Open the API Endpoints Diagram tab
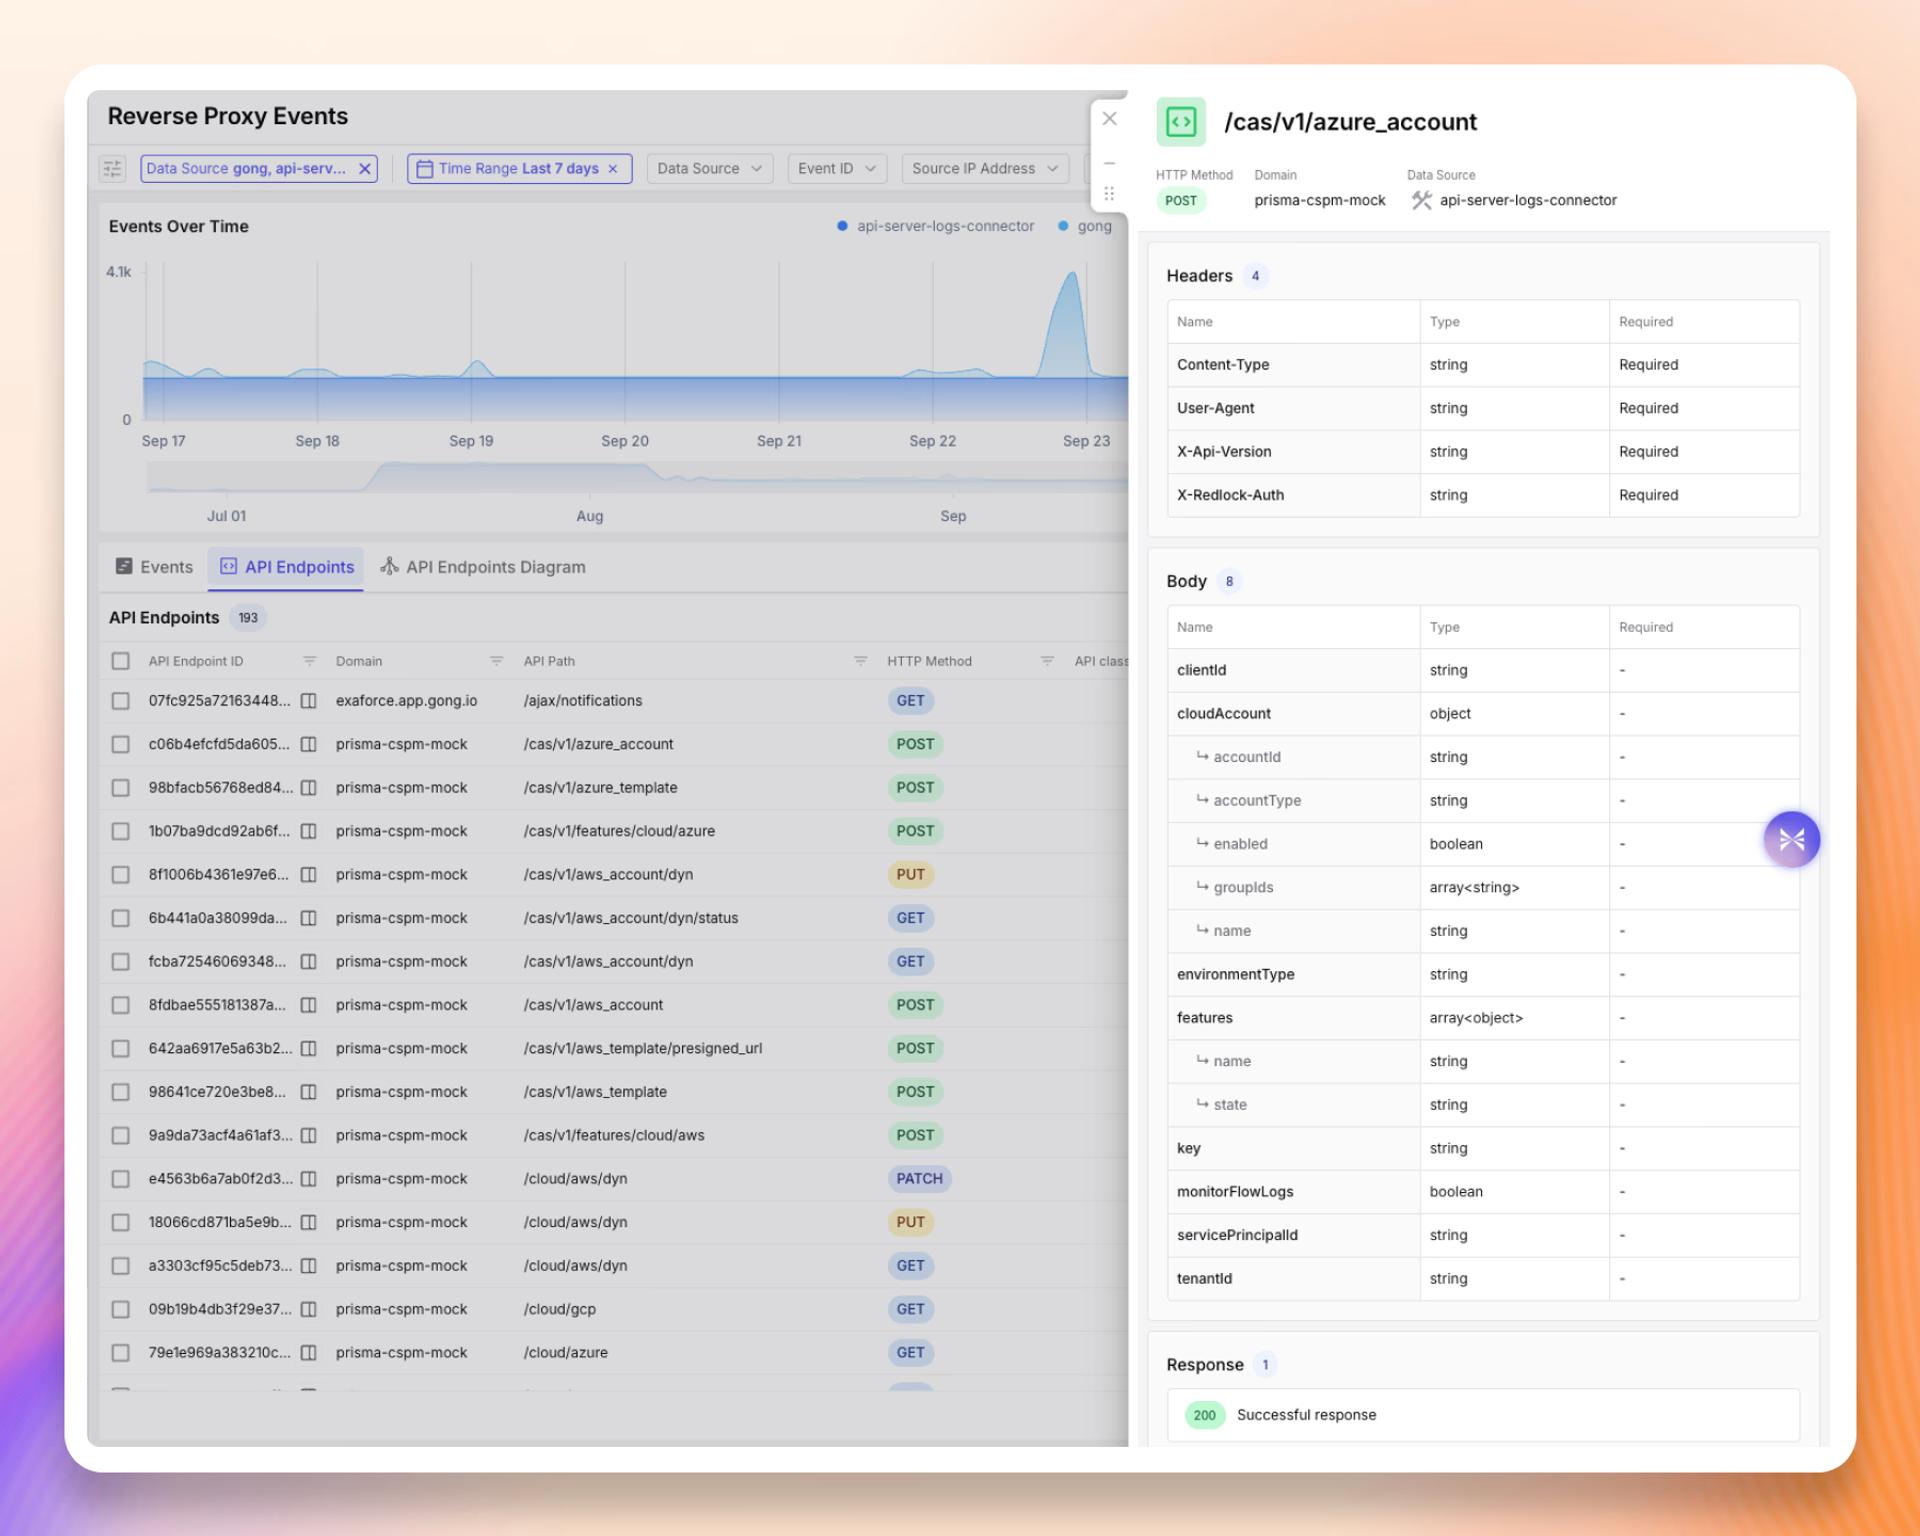This screenshot has height=1536, width=1920. (483, 567)
